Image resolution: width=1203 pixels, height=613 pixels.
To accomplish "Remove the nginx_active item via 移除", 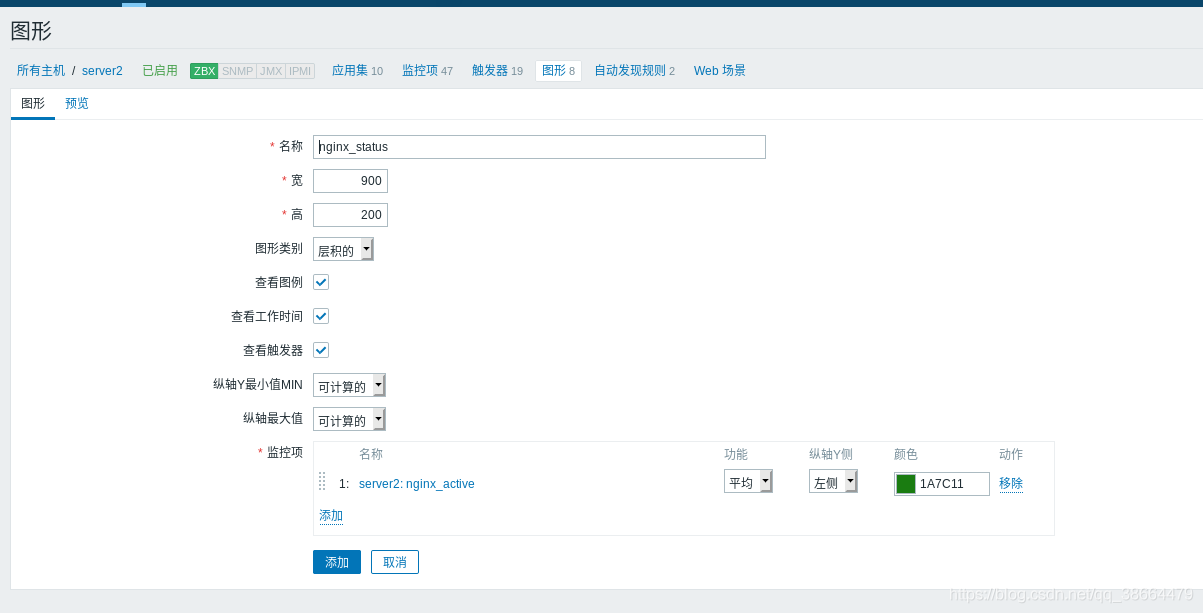I will 1011,483.
